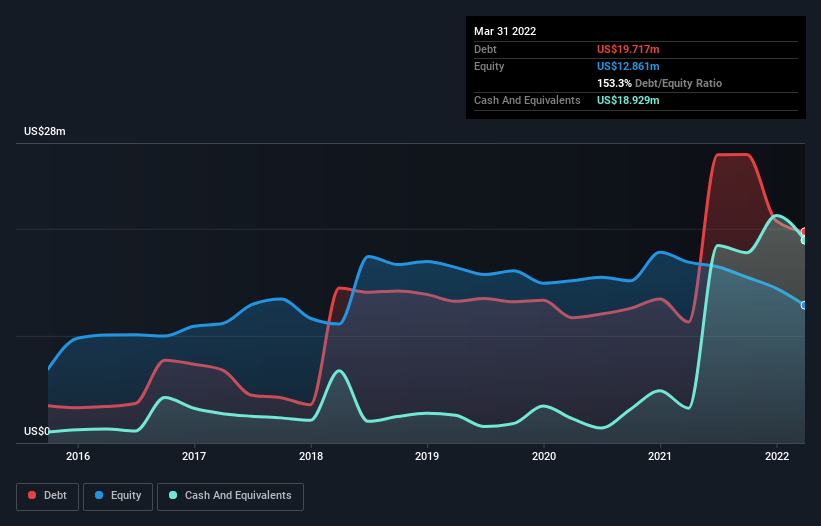Select the 2022 x-axis label
The image size is (821, 526).
pyautogui.click(x=777, y=456)
